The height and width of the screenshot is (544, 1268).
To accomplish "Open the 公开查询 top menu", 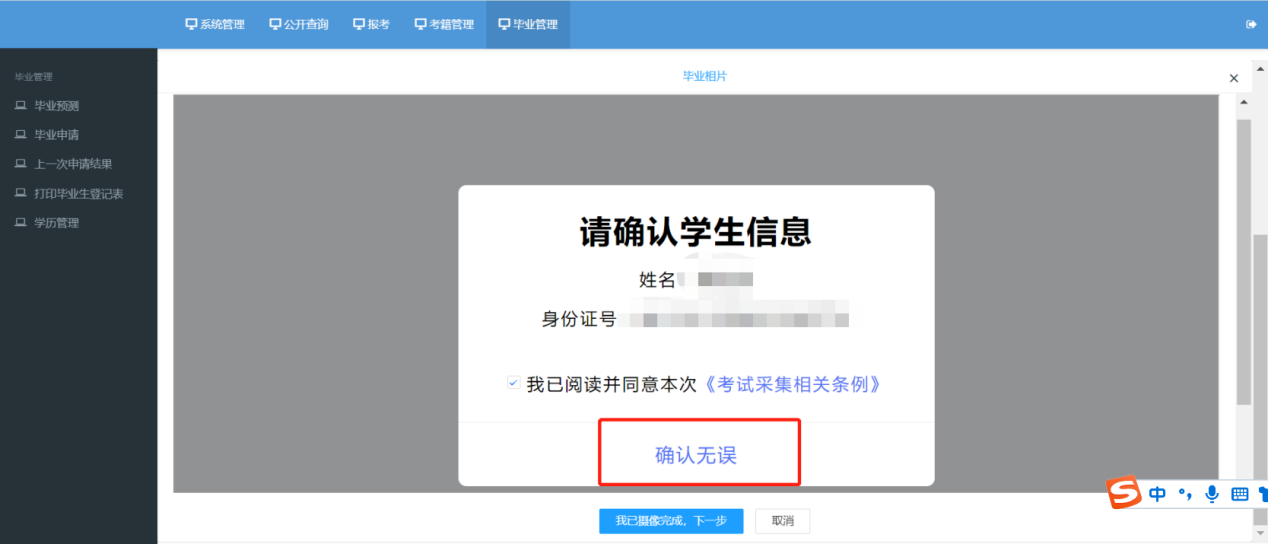I will coord(299,25).
